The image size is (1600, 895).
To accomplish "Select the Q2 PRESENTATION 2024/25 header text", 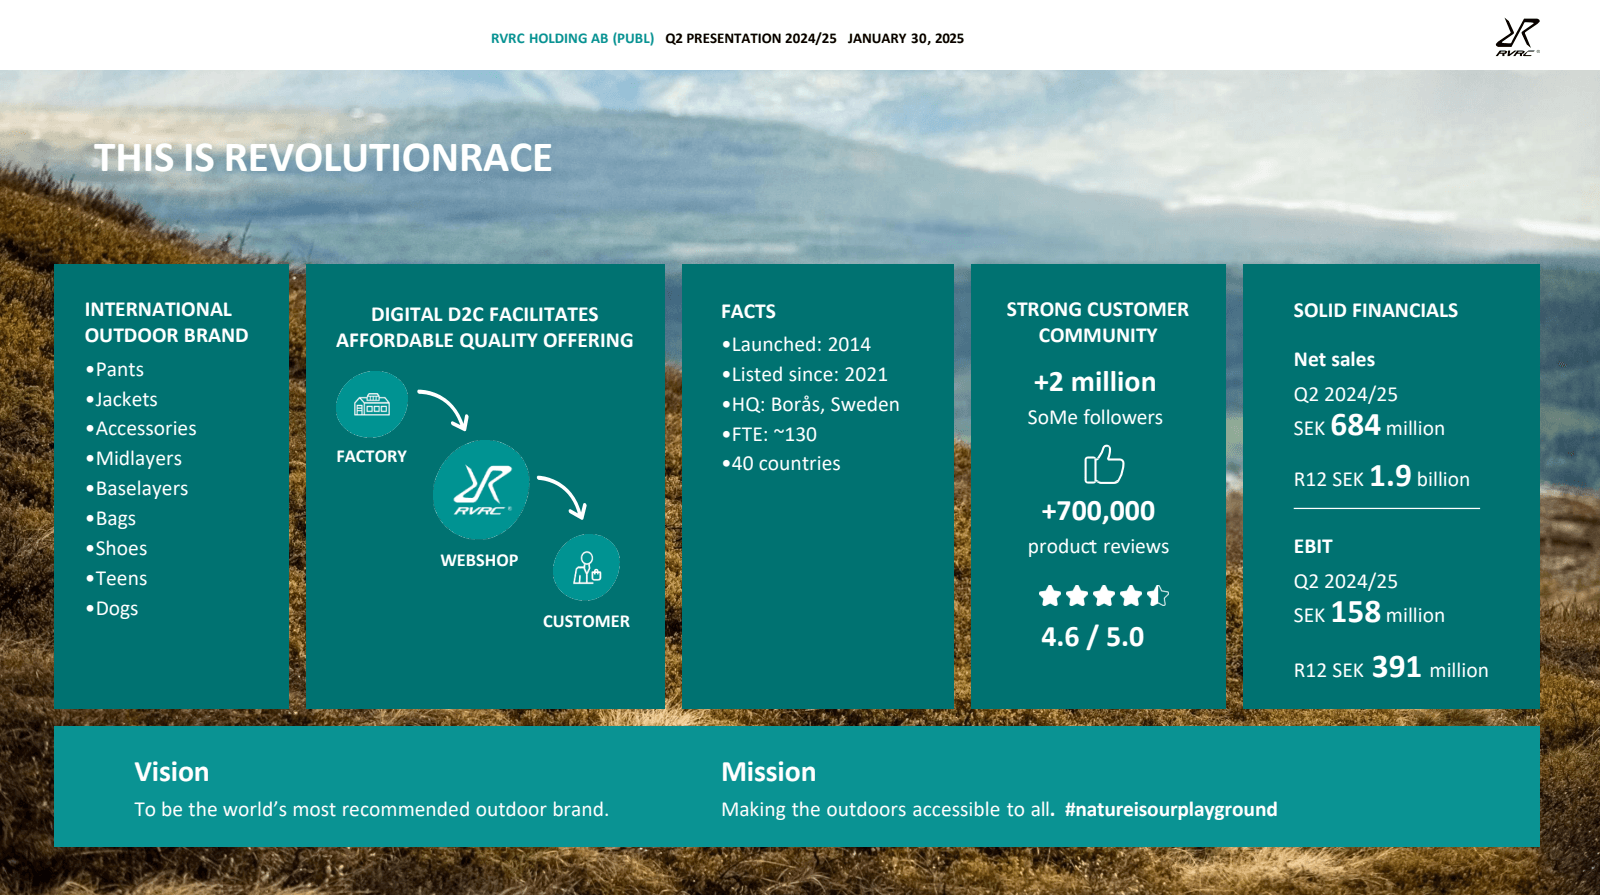I will (x=751, y=38).
